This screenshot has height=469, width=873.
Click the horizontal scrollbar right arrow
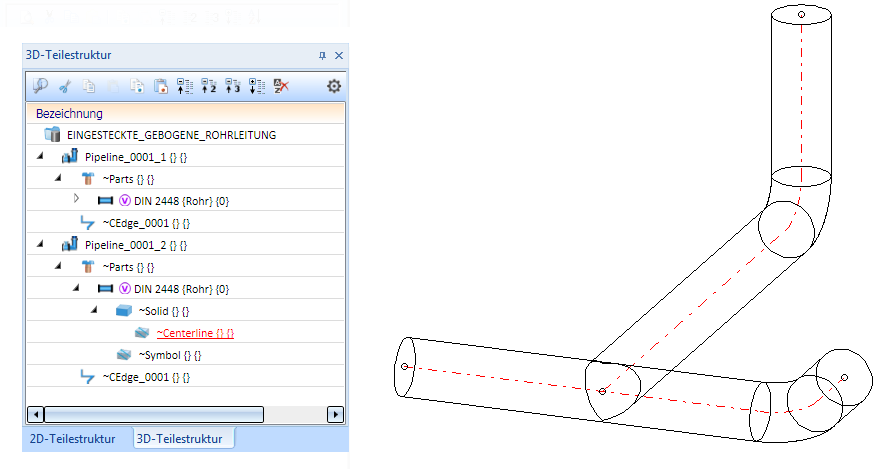click(x=335, y=414)
